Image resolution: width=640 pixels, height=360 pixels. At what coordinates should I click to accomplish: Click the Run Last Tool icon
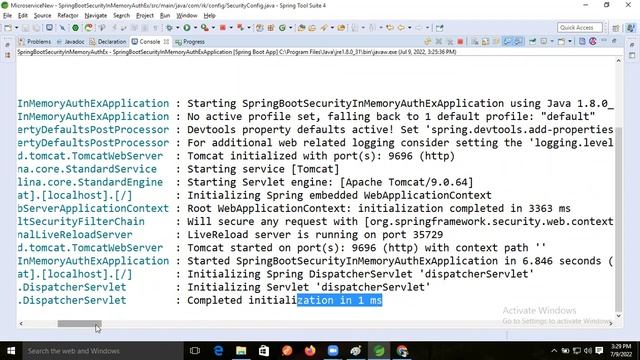[x=204, y=28]
